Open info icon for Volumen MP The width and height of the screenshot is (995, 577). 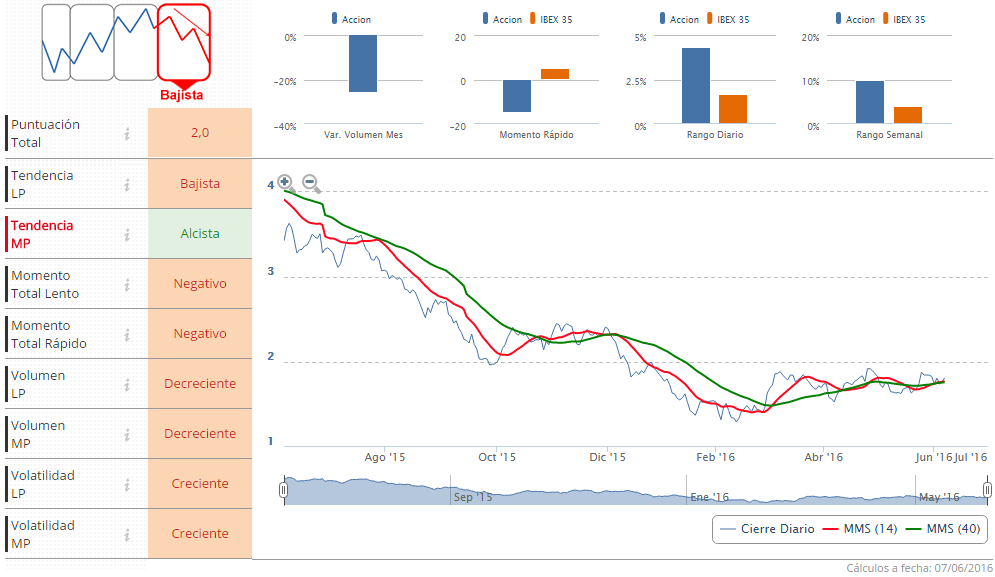coord(127,435)
